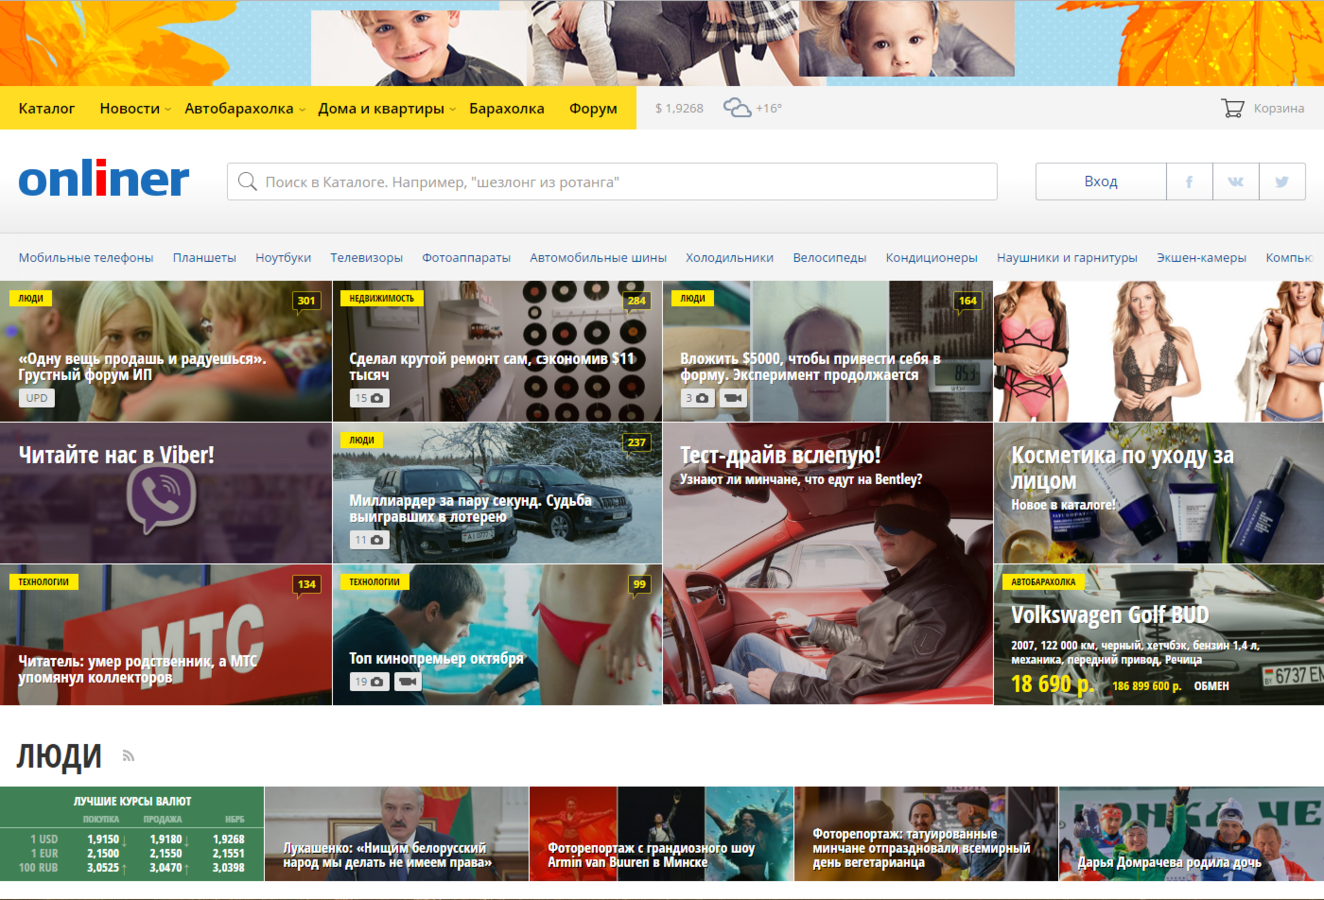The height and width of the screenshot is (900, 1324).
Task: Click ЛУЧШИЕ КУРСЫ ВАЛЮТ heading
Action: tap(132, 801)
